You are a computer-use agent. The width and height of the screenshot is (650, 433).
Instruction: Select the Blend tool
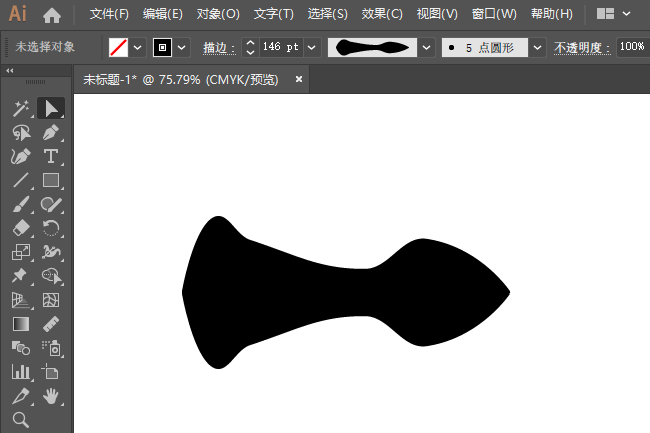21,348
